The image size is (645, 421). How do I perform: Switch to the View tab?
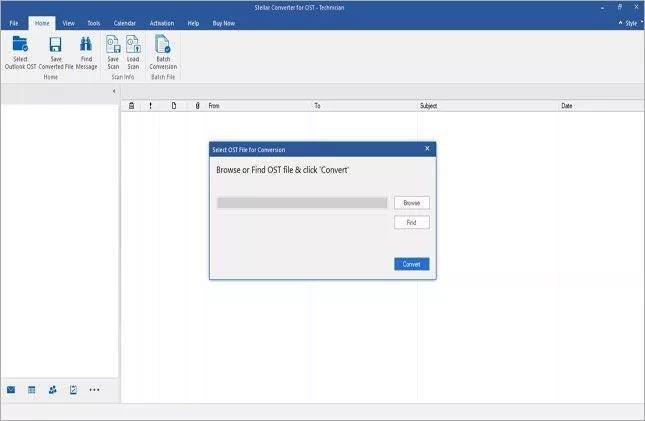coord(68,21)
